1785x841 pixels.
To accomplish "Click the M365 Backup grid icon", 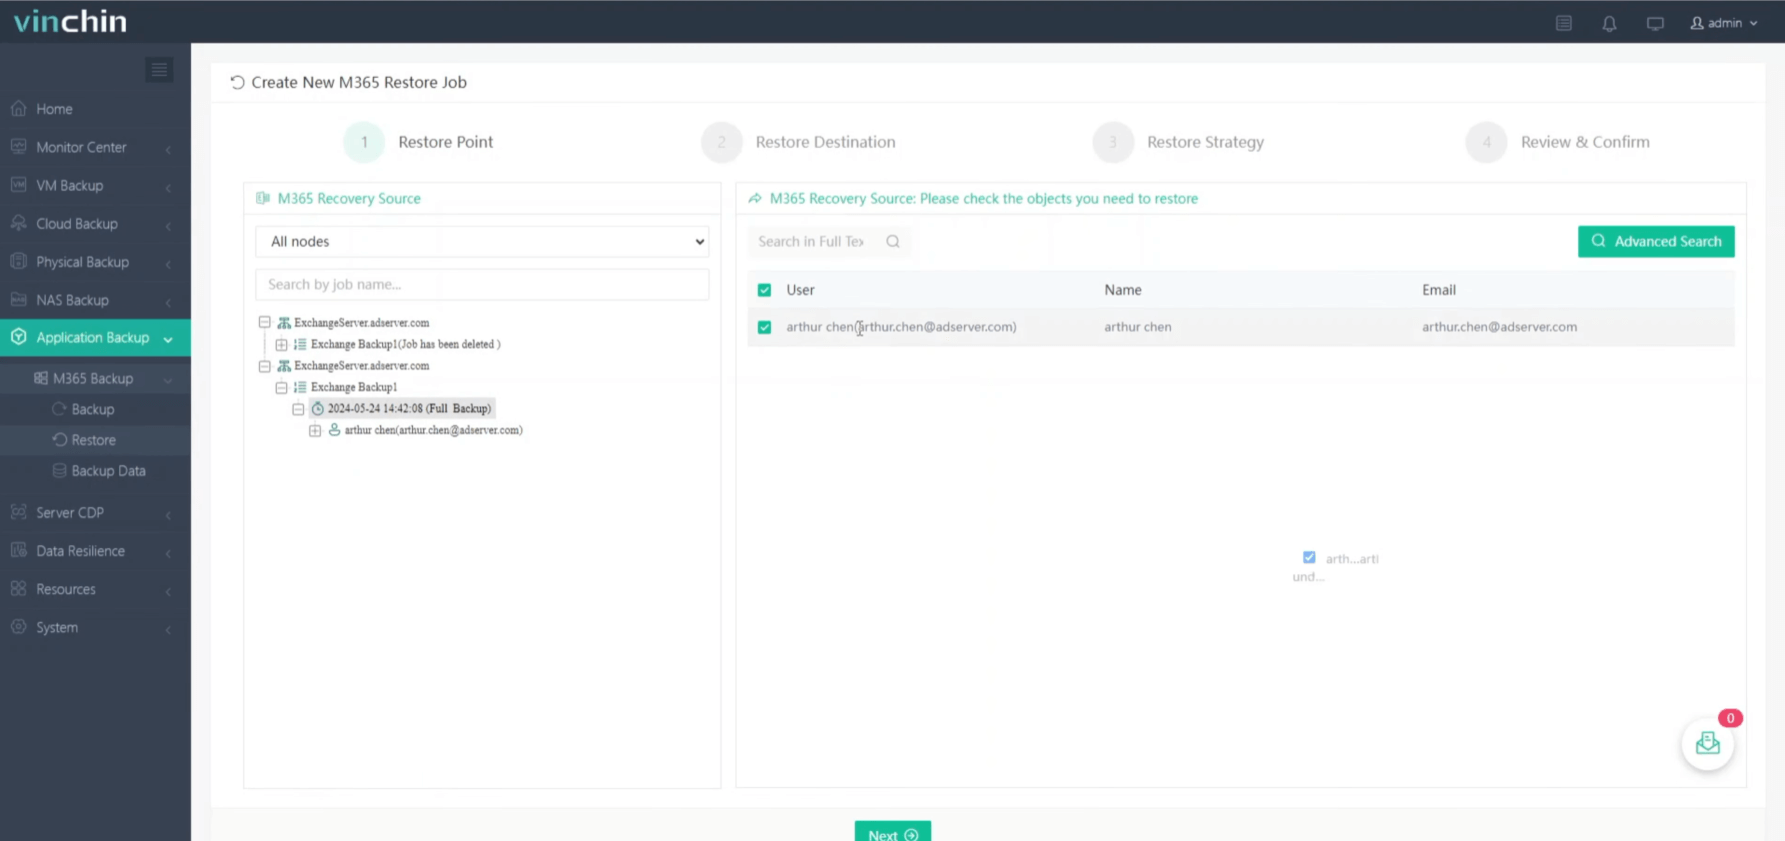I will click(41, 378).
